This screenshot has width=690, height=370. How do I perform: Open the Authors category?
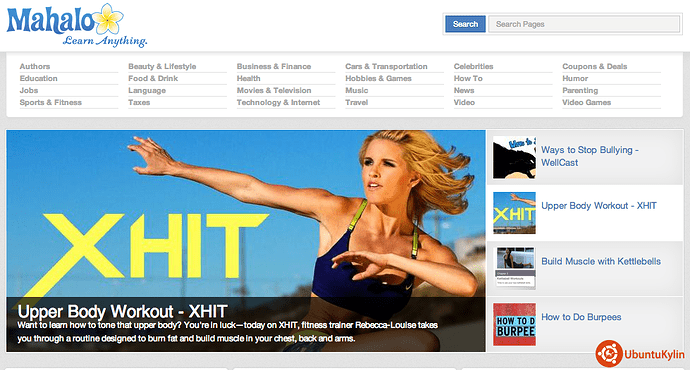tap(35, 66)
